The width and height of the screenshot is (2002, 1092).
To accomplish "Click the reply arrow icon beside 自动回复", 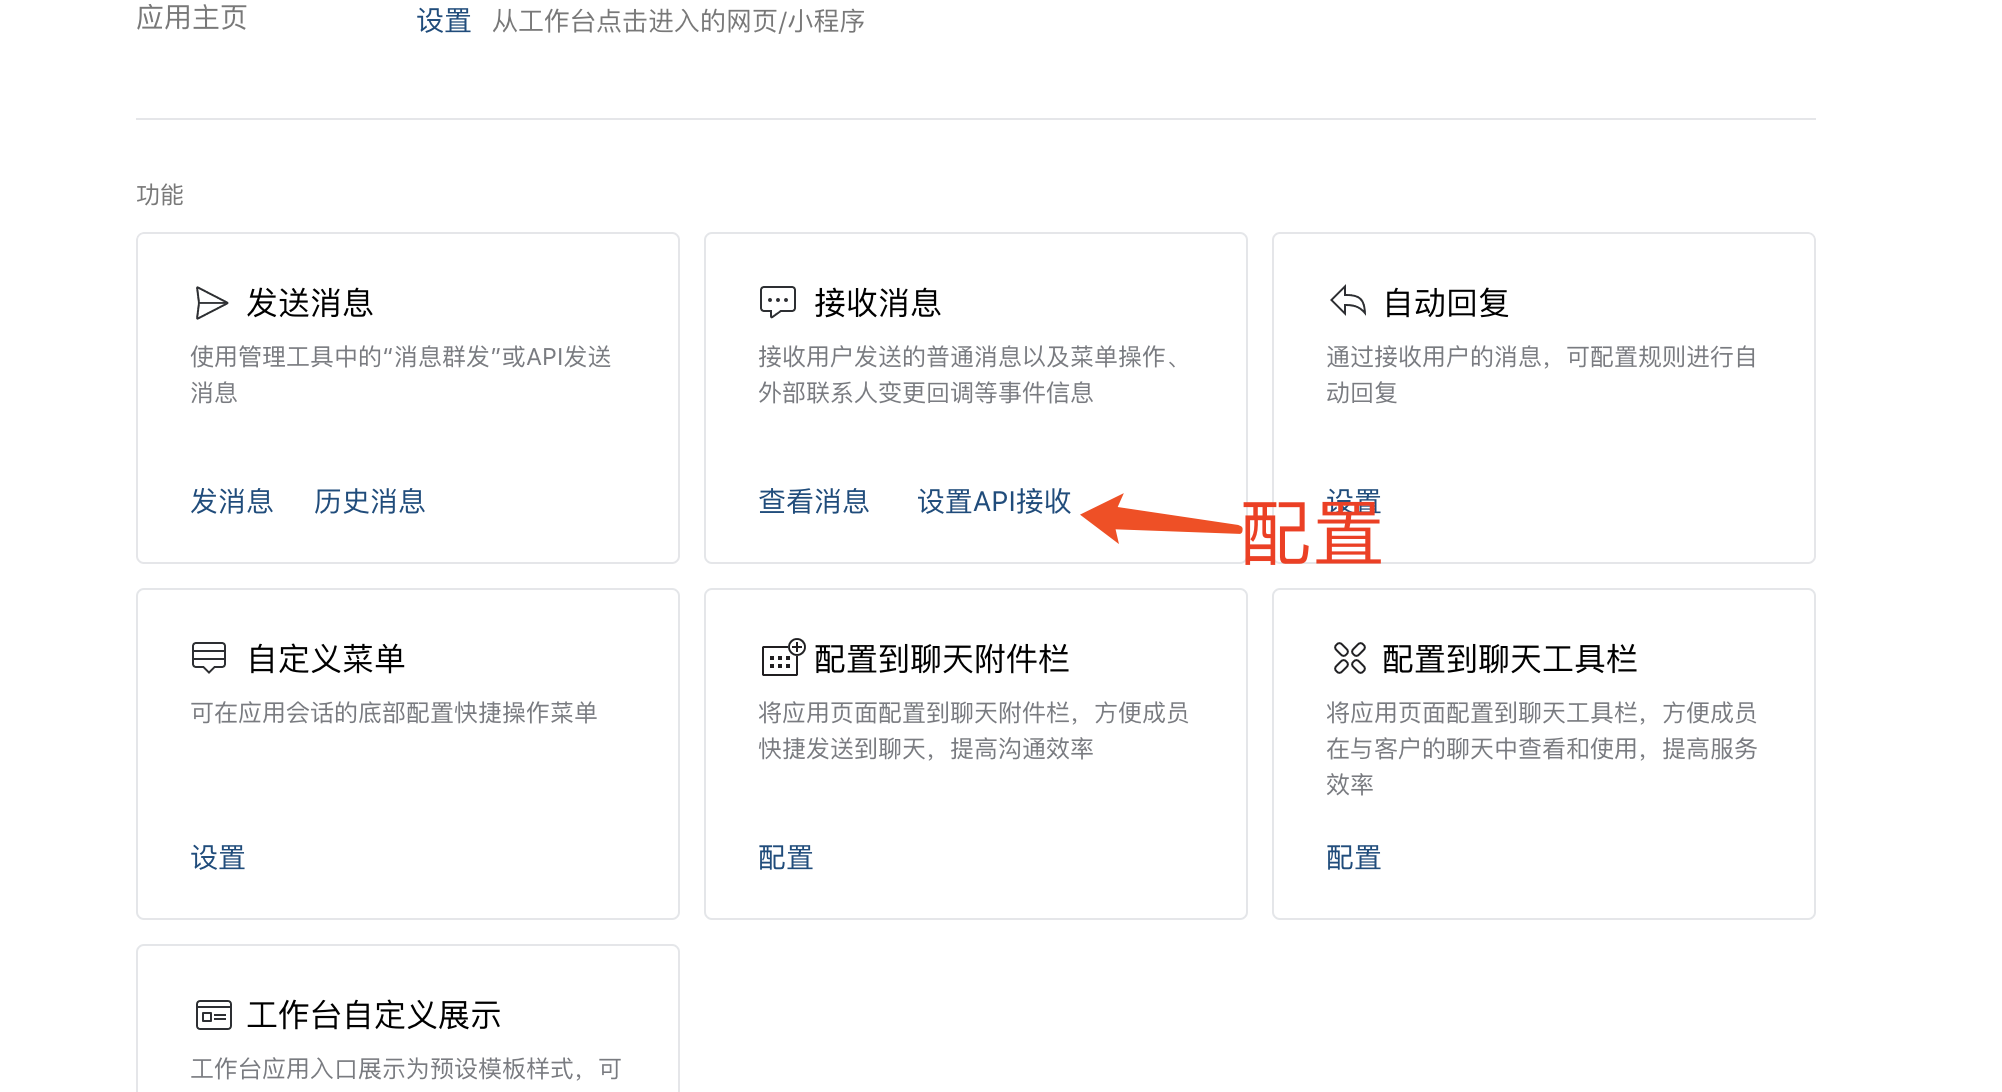I will coord(1348,301).
